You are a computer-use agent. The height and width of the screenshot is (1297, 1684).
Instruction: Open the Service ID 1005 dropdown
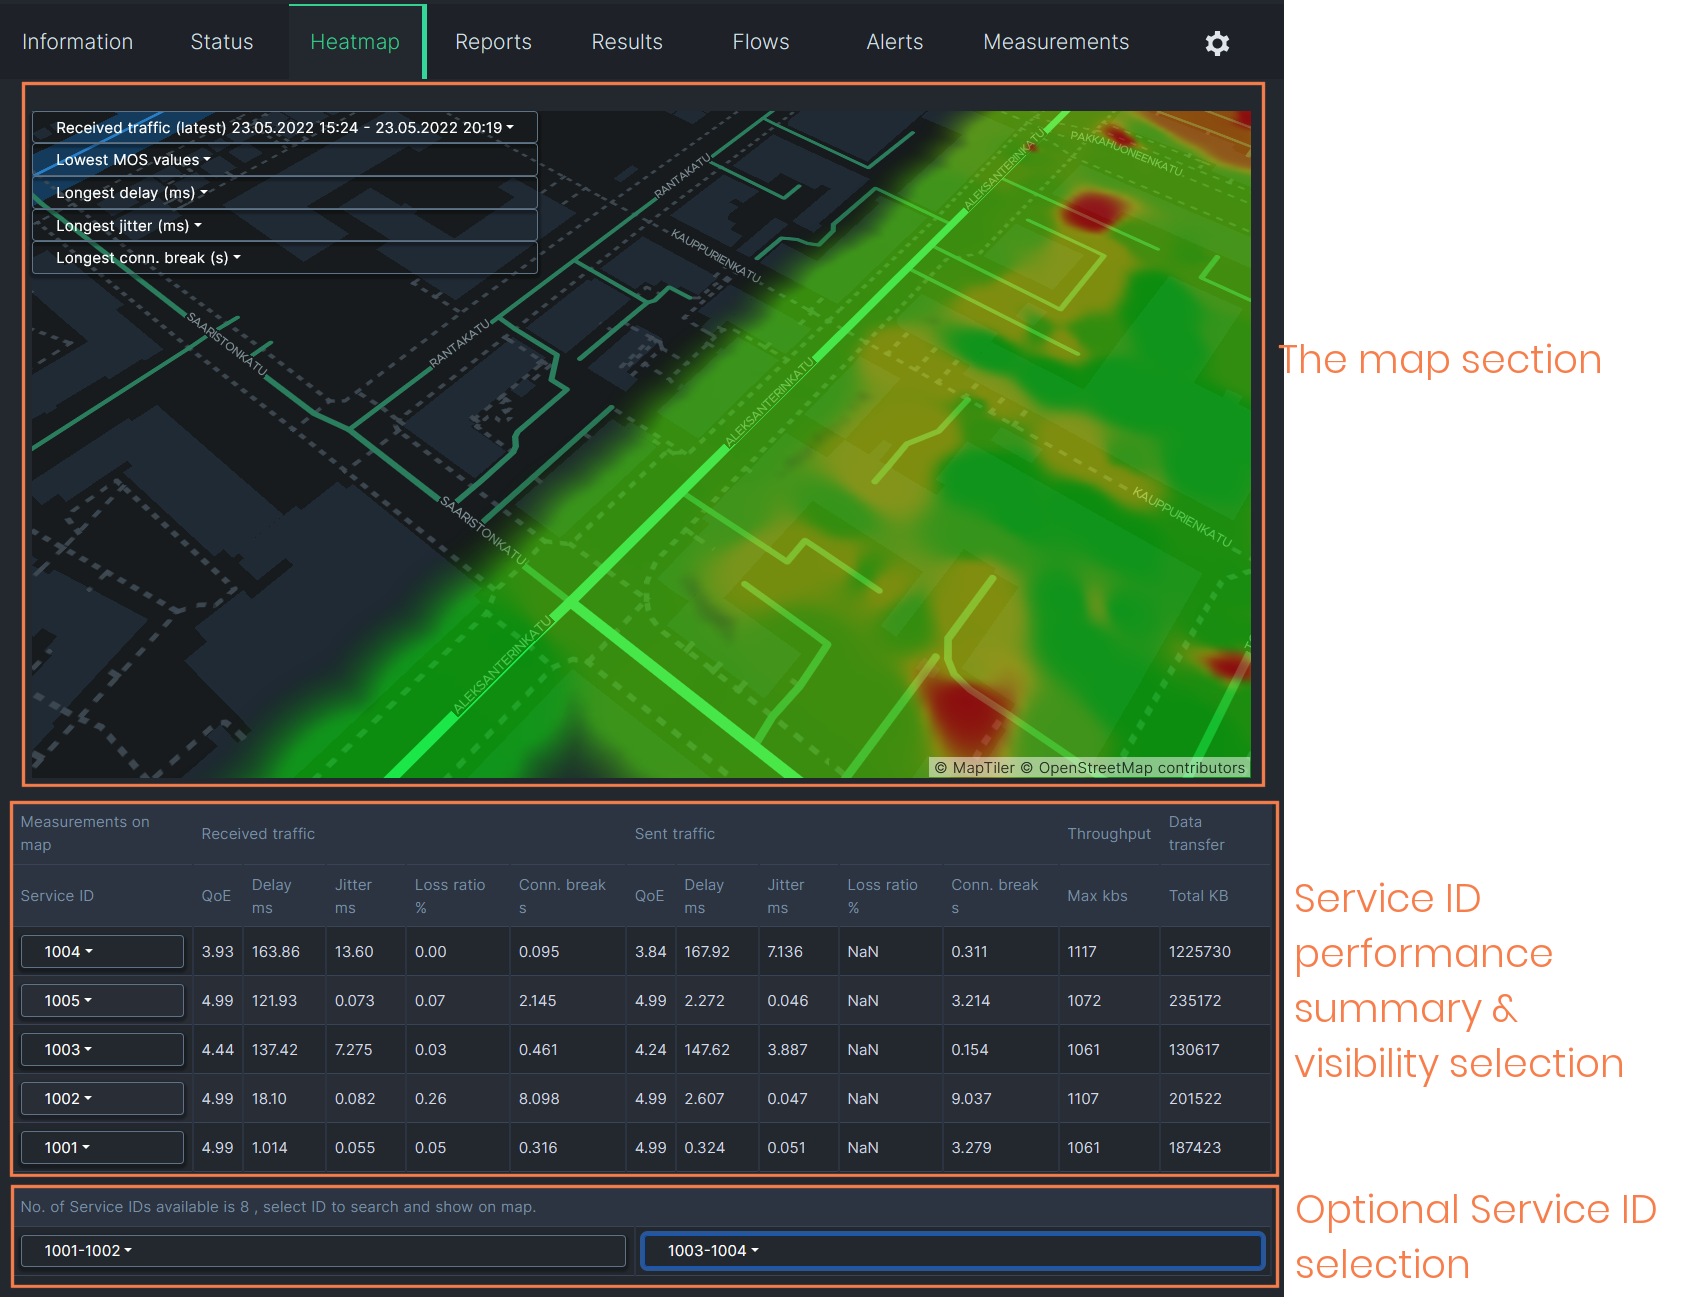point(102,1001)
